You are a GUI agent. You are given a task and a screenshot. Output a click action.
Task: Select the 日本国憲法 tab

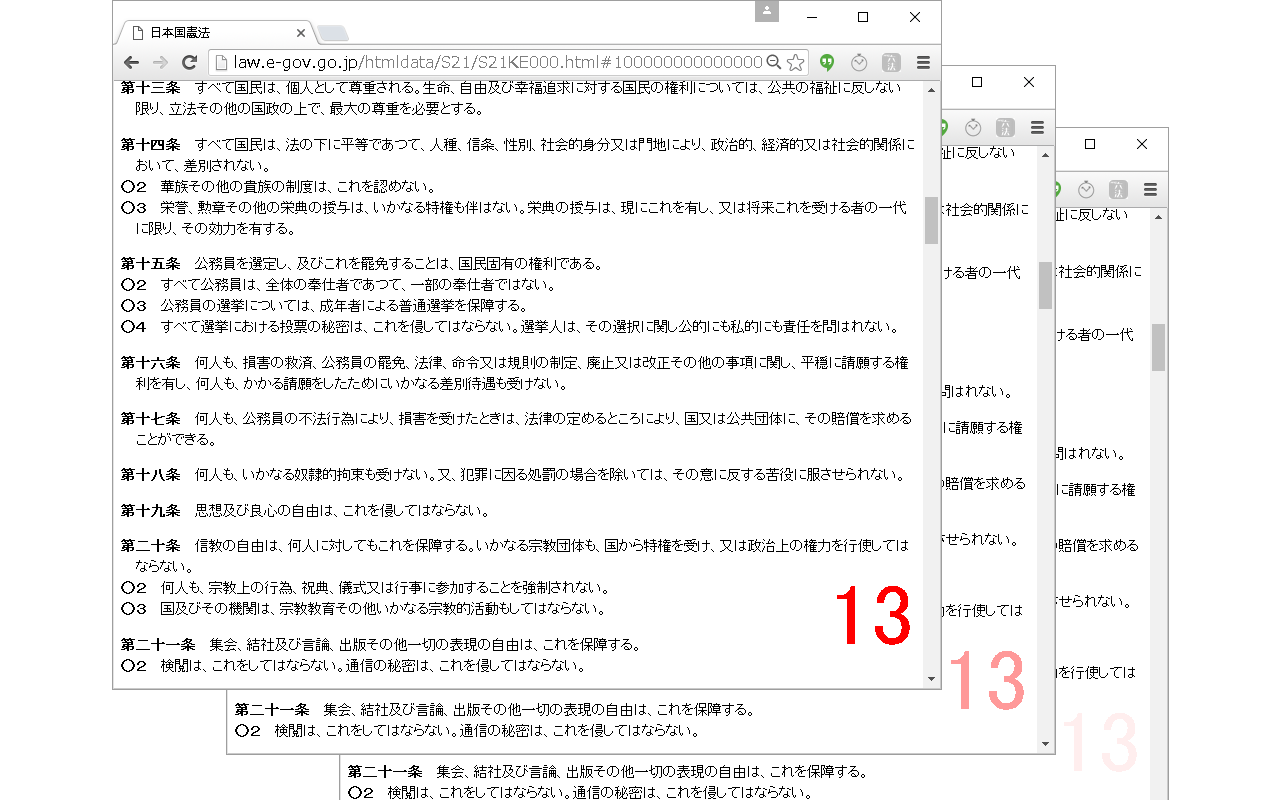pyautogui.click(x=215, y=33)
